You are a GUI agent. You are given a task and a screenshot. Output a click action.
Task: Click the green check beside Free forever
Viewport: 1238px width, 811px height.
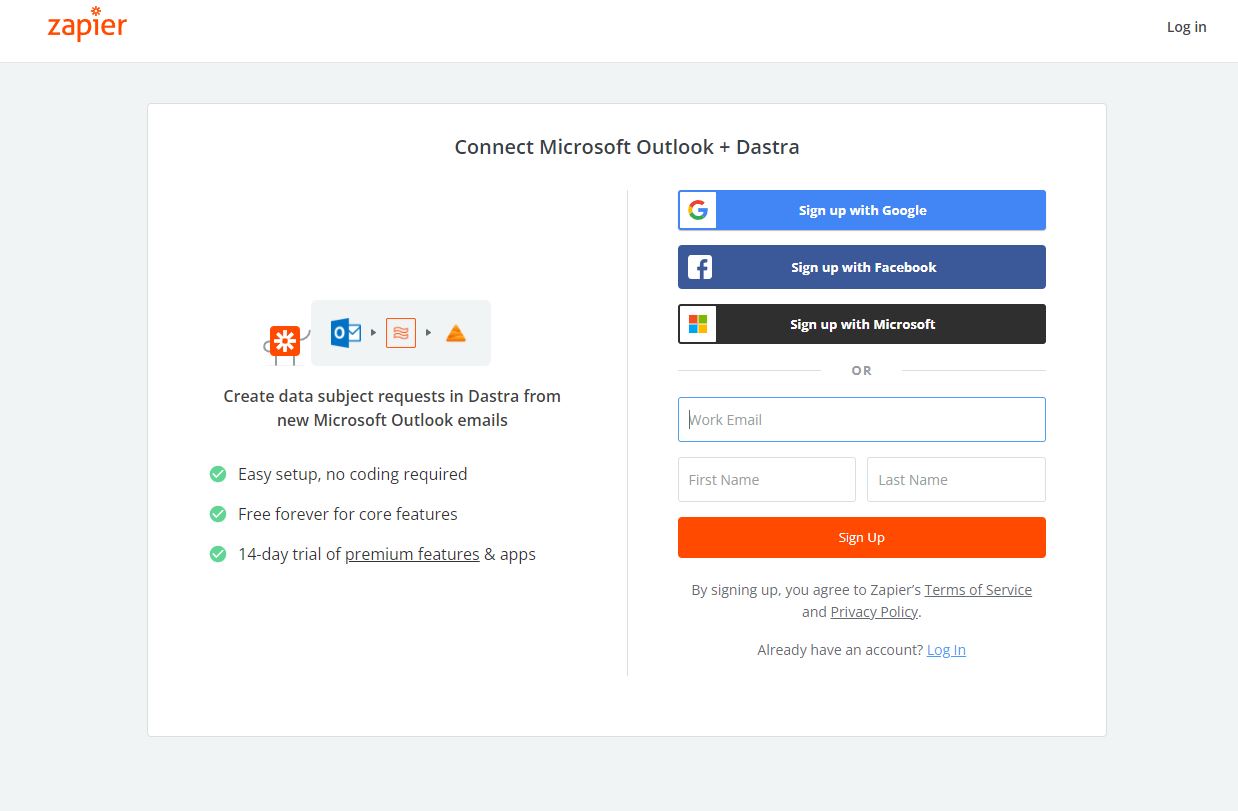218,514
